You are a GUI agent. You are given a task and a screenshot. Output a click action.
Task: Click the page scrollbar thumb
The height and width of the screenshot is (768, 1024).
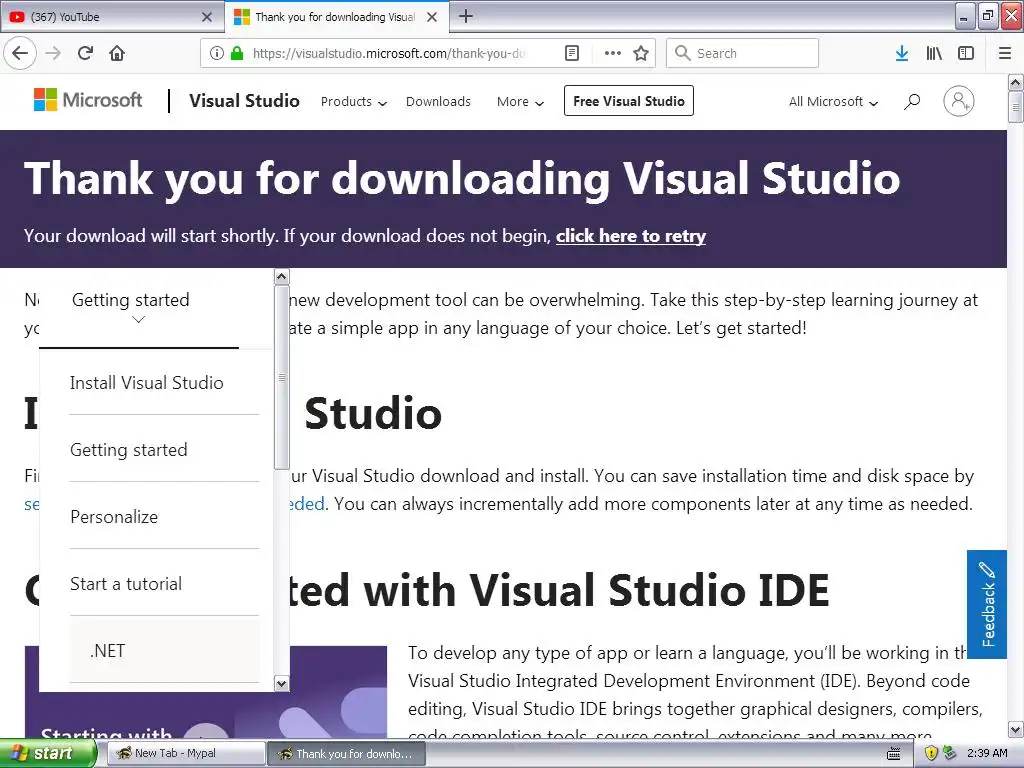pyautogui.click(x=1015, y=107)
